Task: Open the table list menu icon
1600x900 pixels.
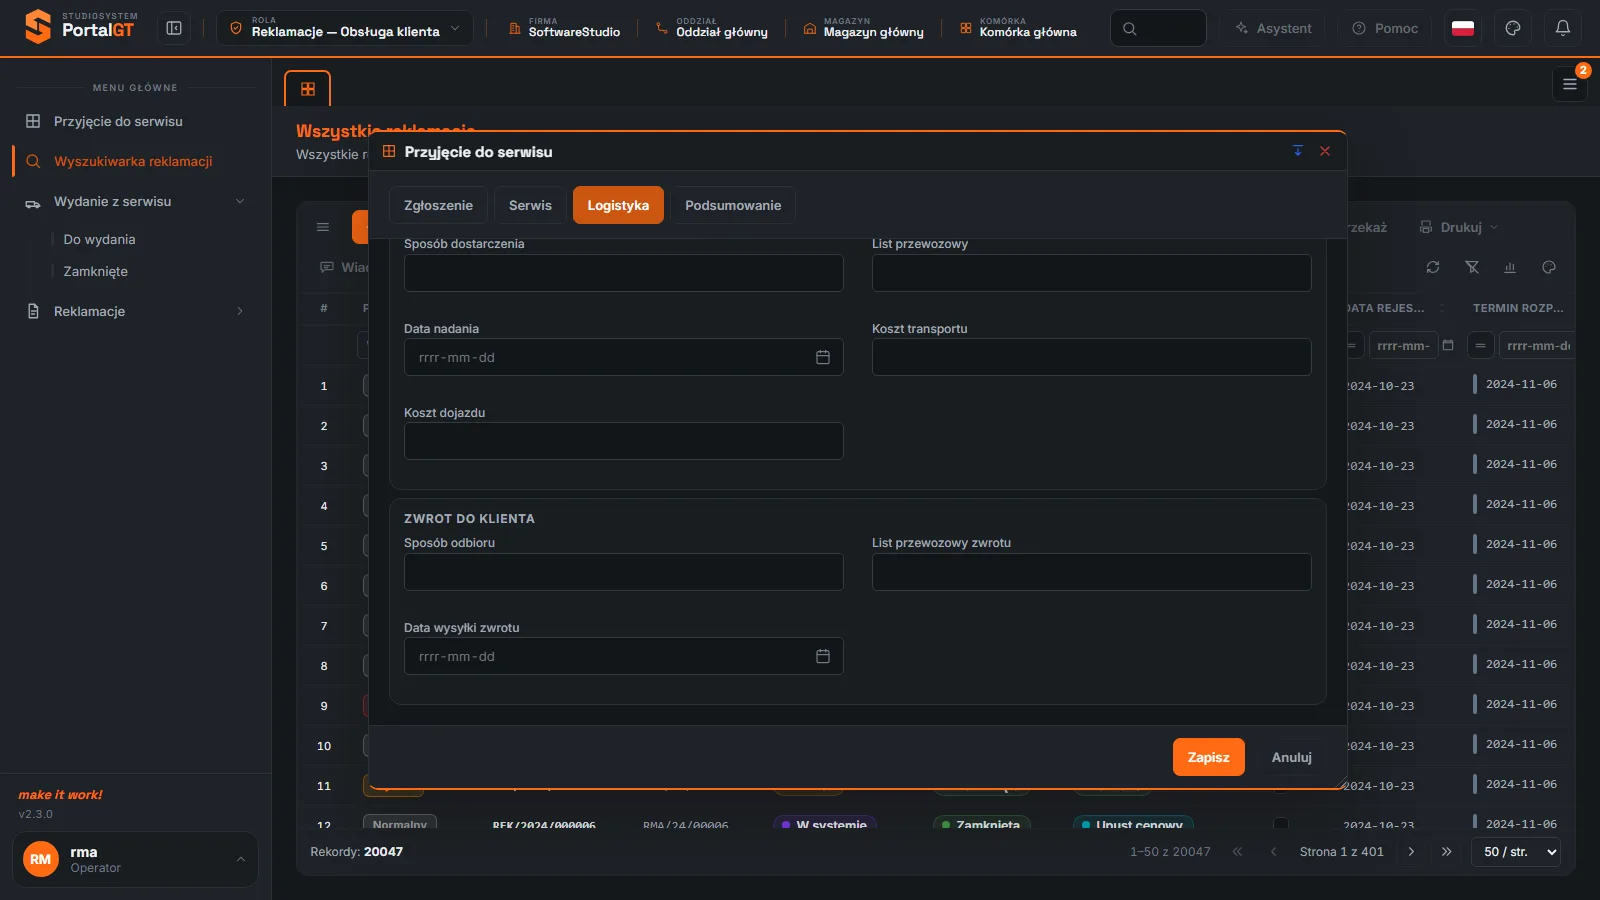Action: tap(323, 227)
